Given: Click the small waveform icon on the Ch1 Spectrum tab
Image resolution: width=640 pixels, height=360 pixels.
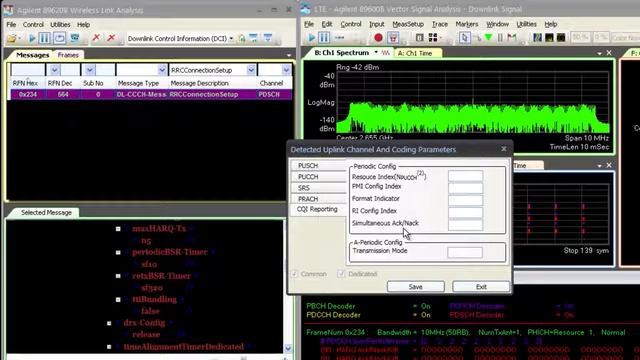Looking at the screenshot, I should [x=386, y=53].
